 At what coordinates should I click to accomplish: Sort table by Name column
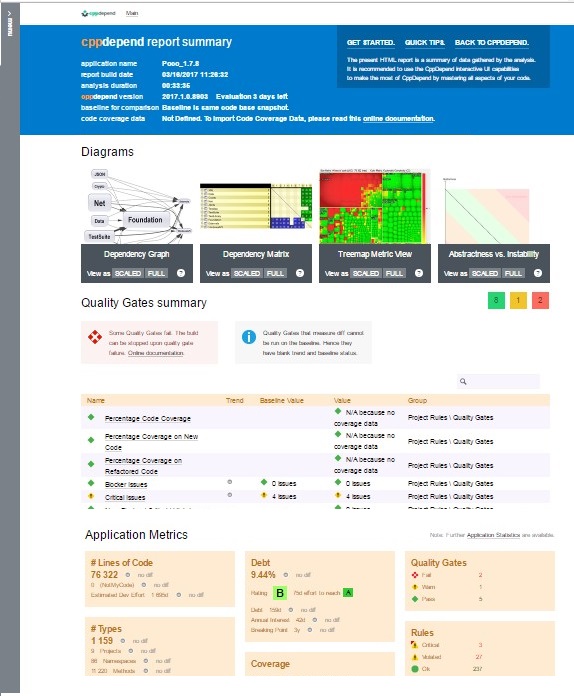click(x=96, y=400)
